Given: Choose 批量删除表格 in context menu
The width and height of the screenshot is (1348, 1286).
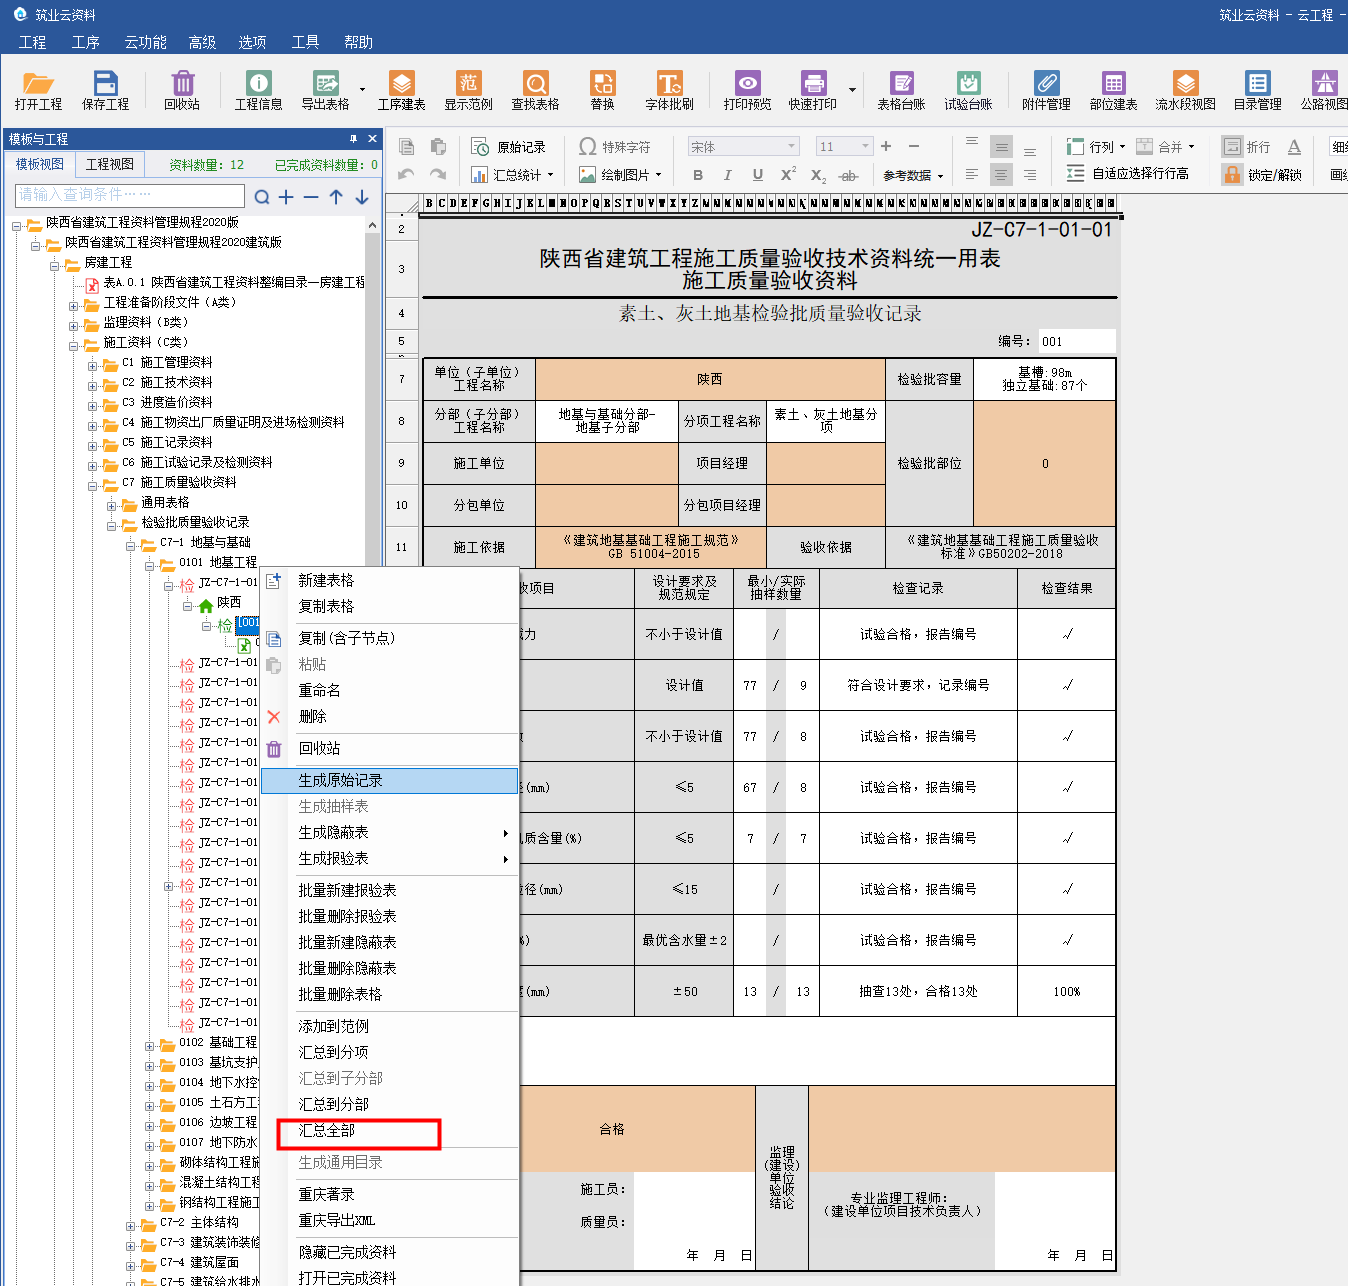Looking at the screenshot, I should click(x=390, y=994).
